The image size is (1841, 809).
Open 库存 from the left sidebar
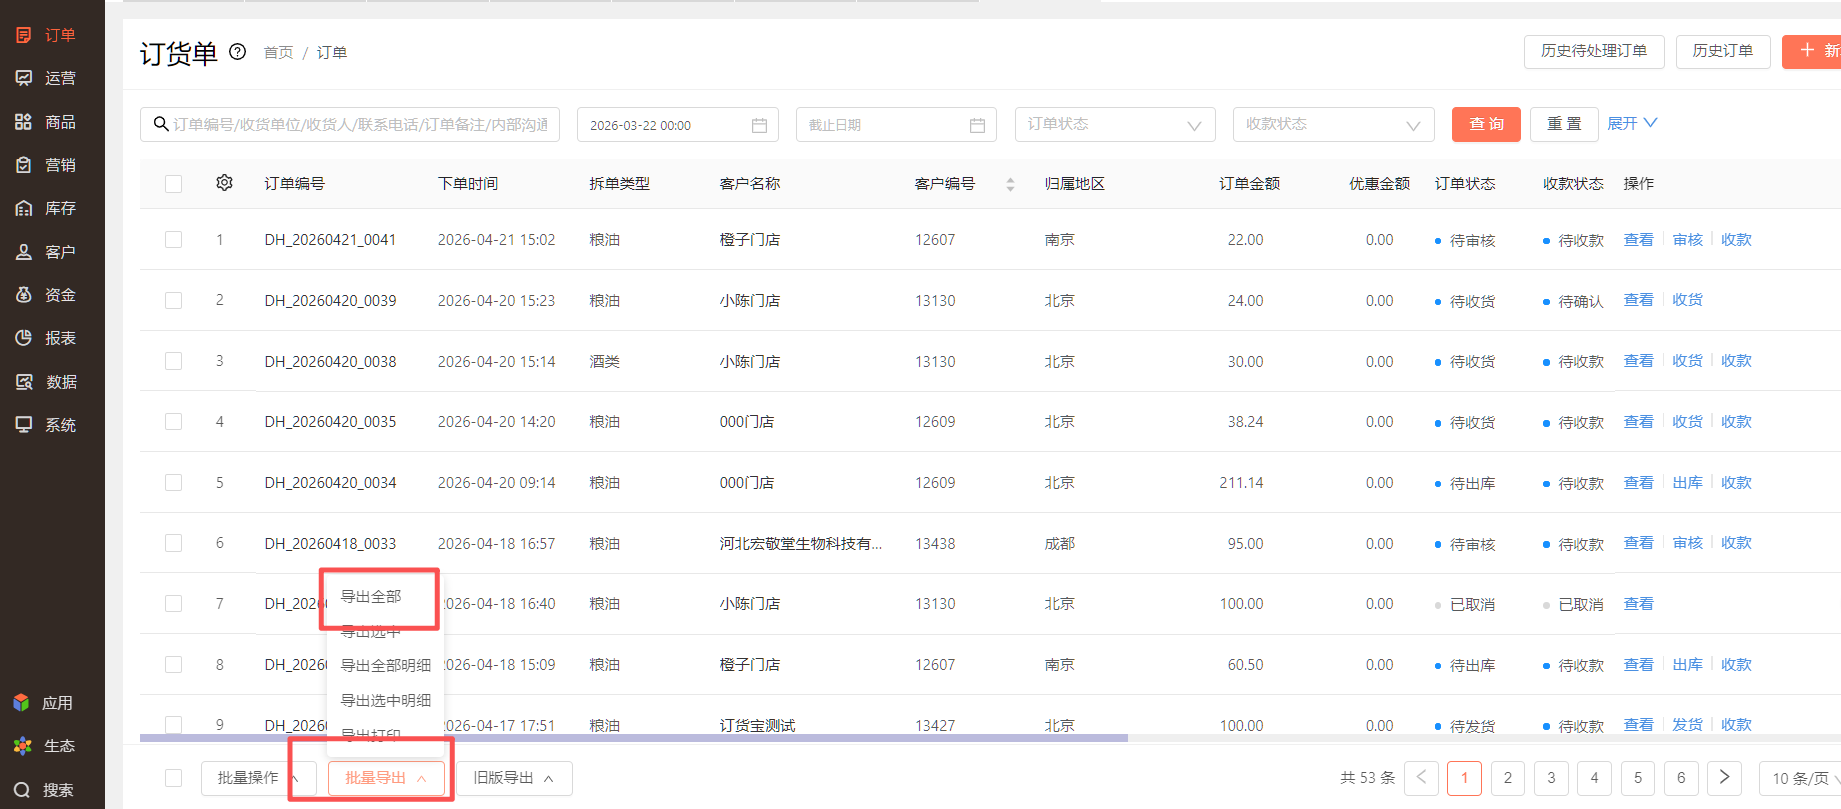click(46, 208)
